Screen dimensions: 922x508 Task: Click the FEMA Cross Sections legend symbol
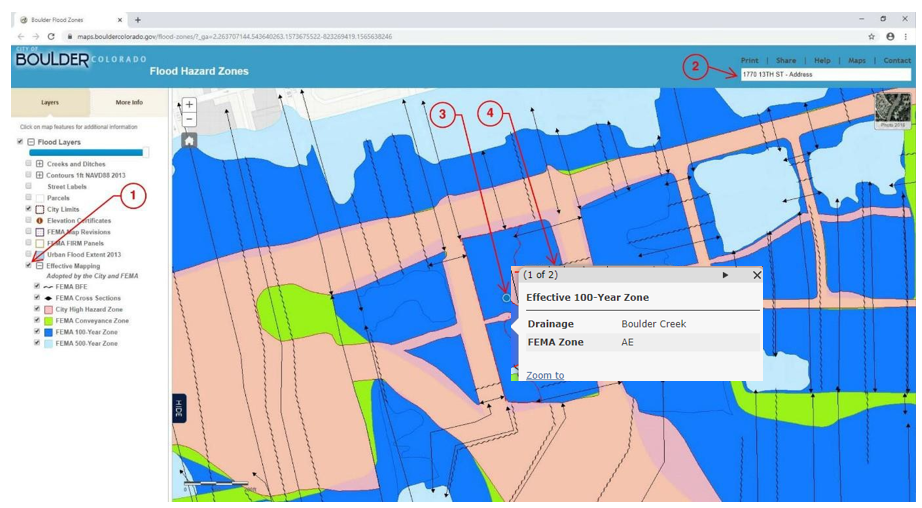point(48,298)
